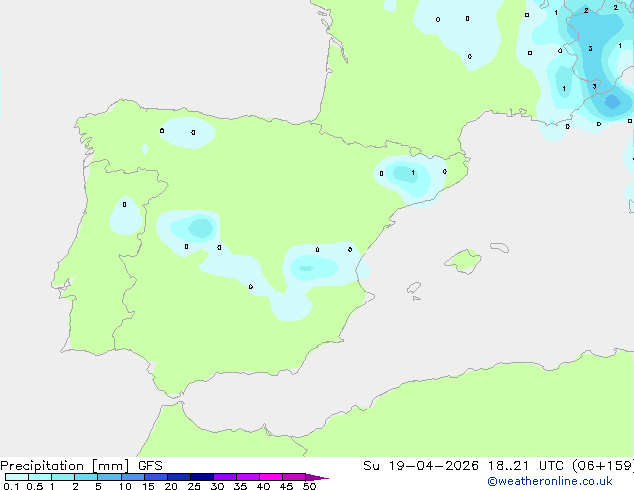Screen dimensions: 634x490
Task: Click the '18..21 UTC' time range text
Action: tap(525, 466)
